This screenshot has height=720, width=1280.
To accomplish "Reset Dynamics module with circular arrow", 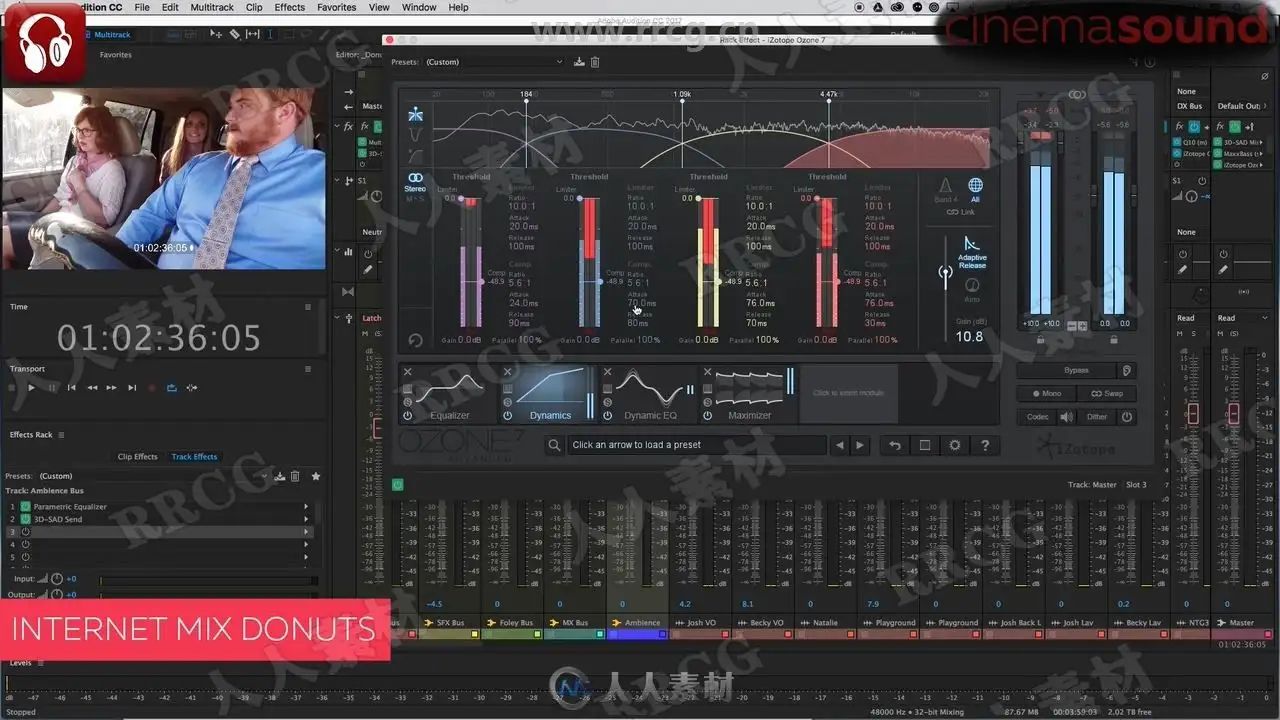I will click(x=415, y=341).
